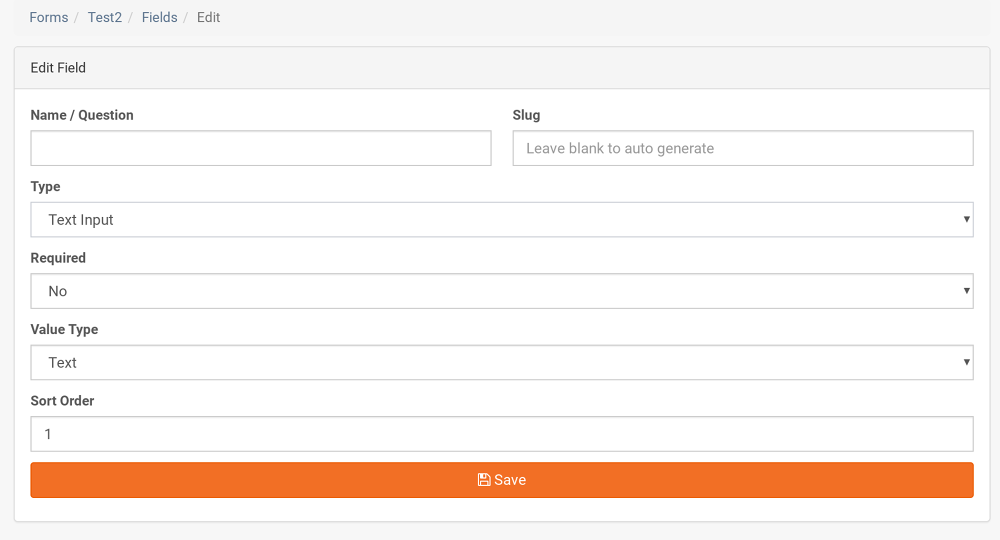The width and height of the screenshot is (1000, 540).
Task: Click the orange Save button
Action: click(502, 479)
